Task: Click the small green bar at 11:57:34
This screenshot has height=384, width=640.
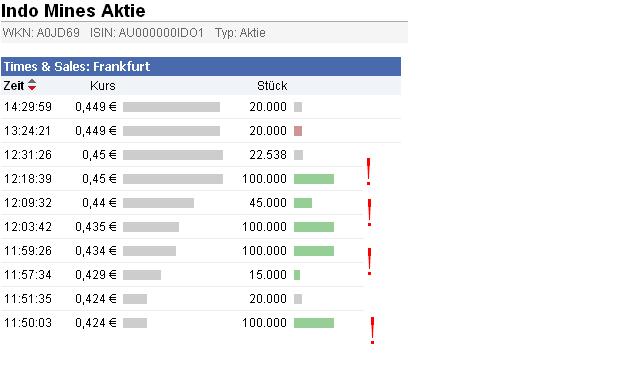Action: point(297,275)
